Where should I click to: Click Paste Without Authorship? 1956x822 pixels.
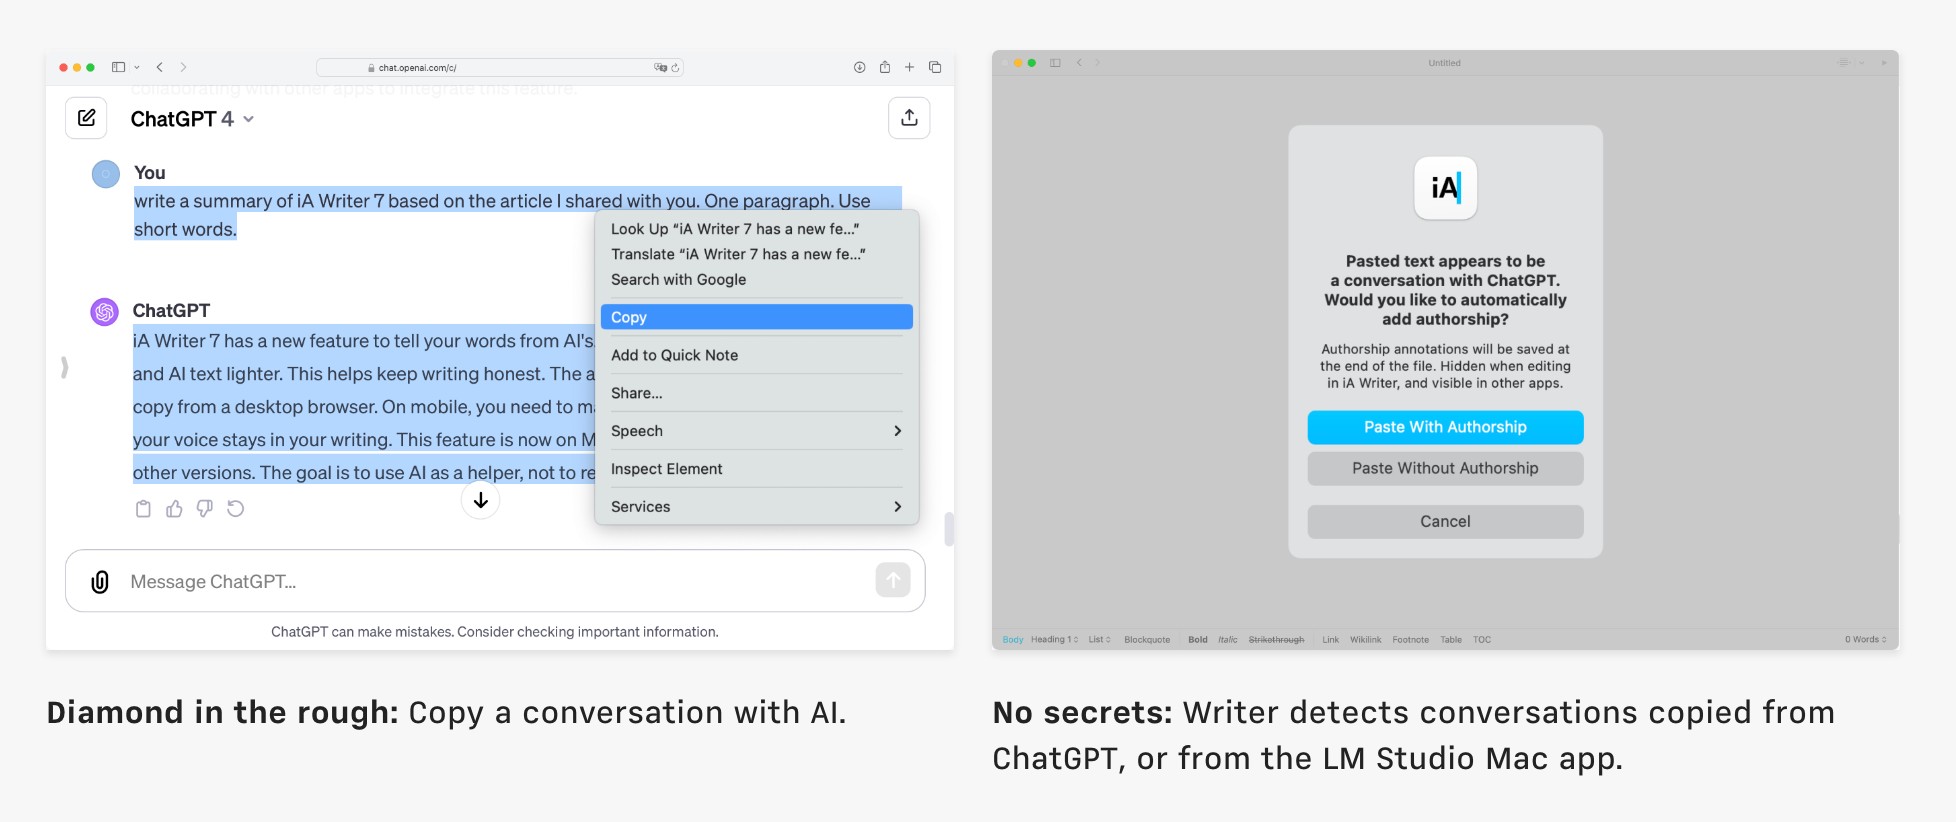click(x=1445, y=468)
